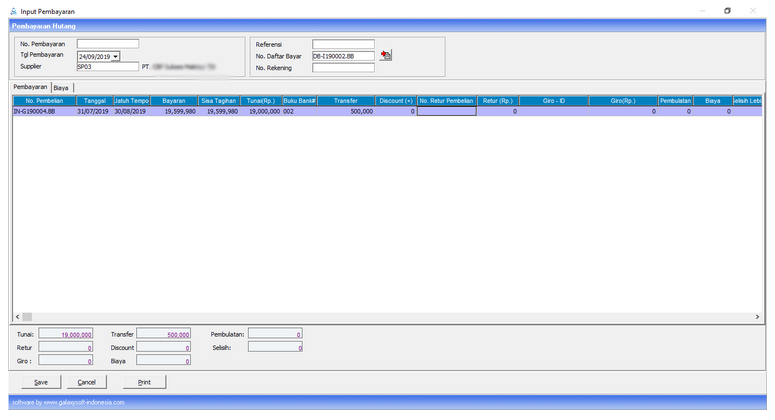The width and height of the screenshot is (775, 420).
Task: Click the lookup icon beside No. Daftar Bayar
Action: coord(386,56)
